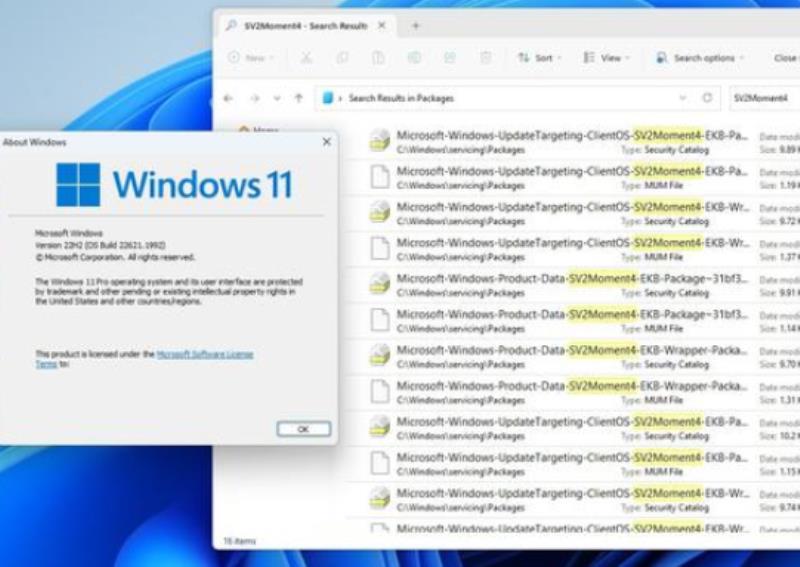The width and height of the screenshot is (800, 567).
Task: Click catalog icon of first UpdateTargeting file
Action: tap(380, 140)
